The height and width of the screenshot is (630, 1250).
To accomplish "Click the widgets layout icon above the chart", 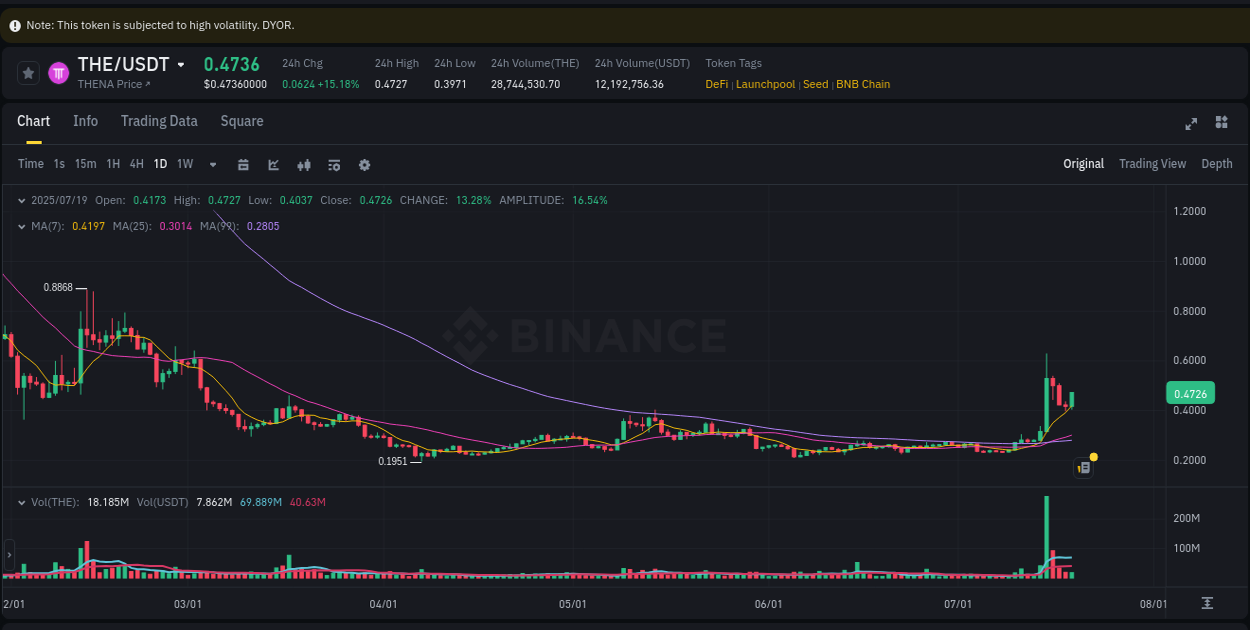I will pyautogui.click(x=1221, y=122).
